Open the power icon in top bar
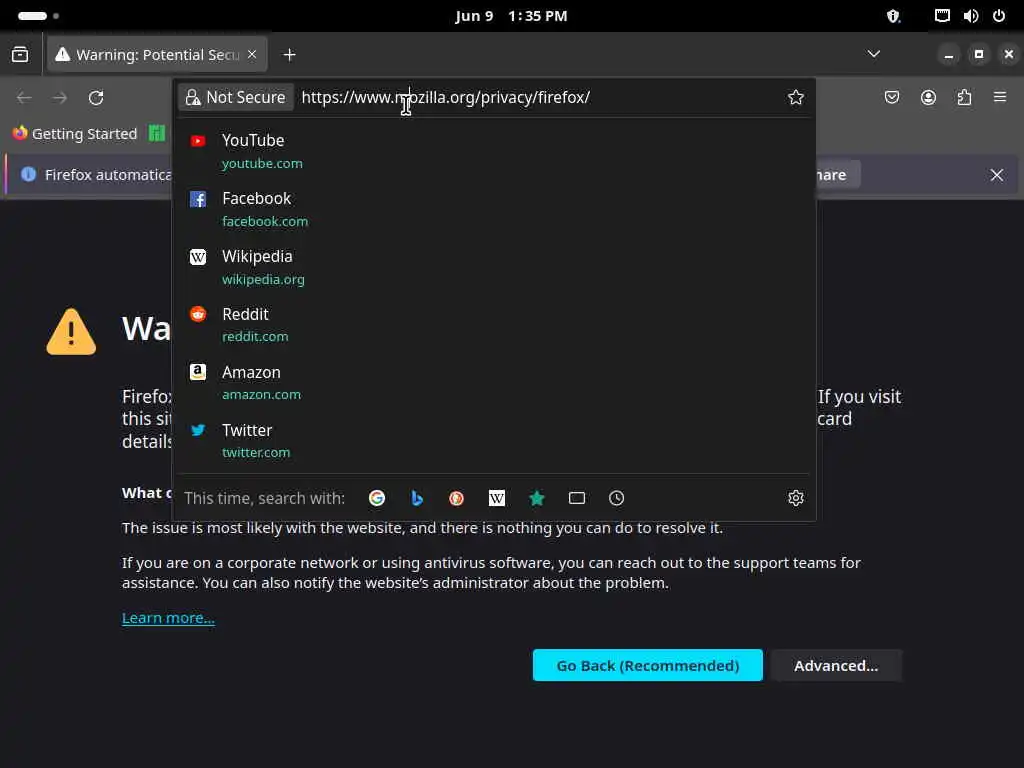1024x768 pixels. point(999,16)
